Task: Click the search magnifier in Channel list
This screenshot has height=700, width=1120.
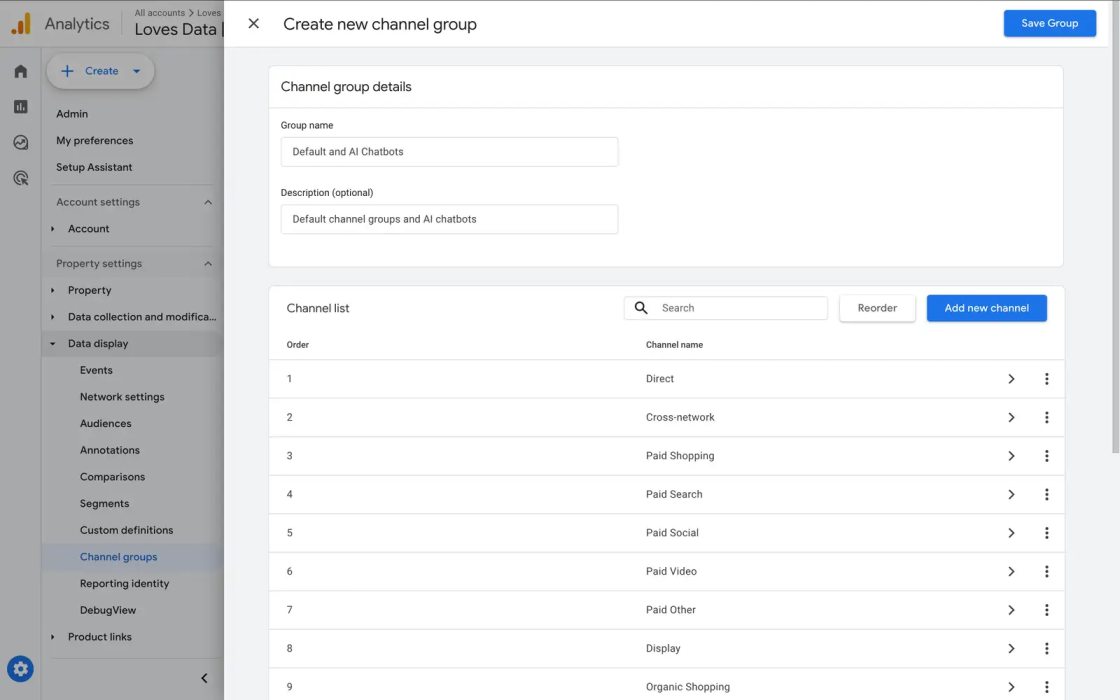Action: pos(641,308)
